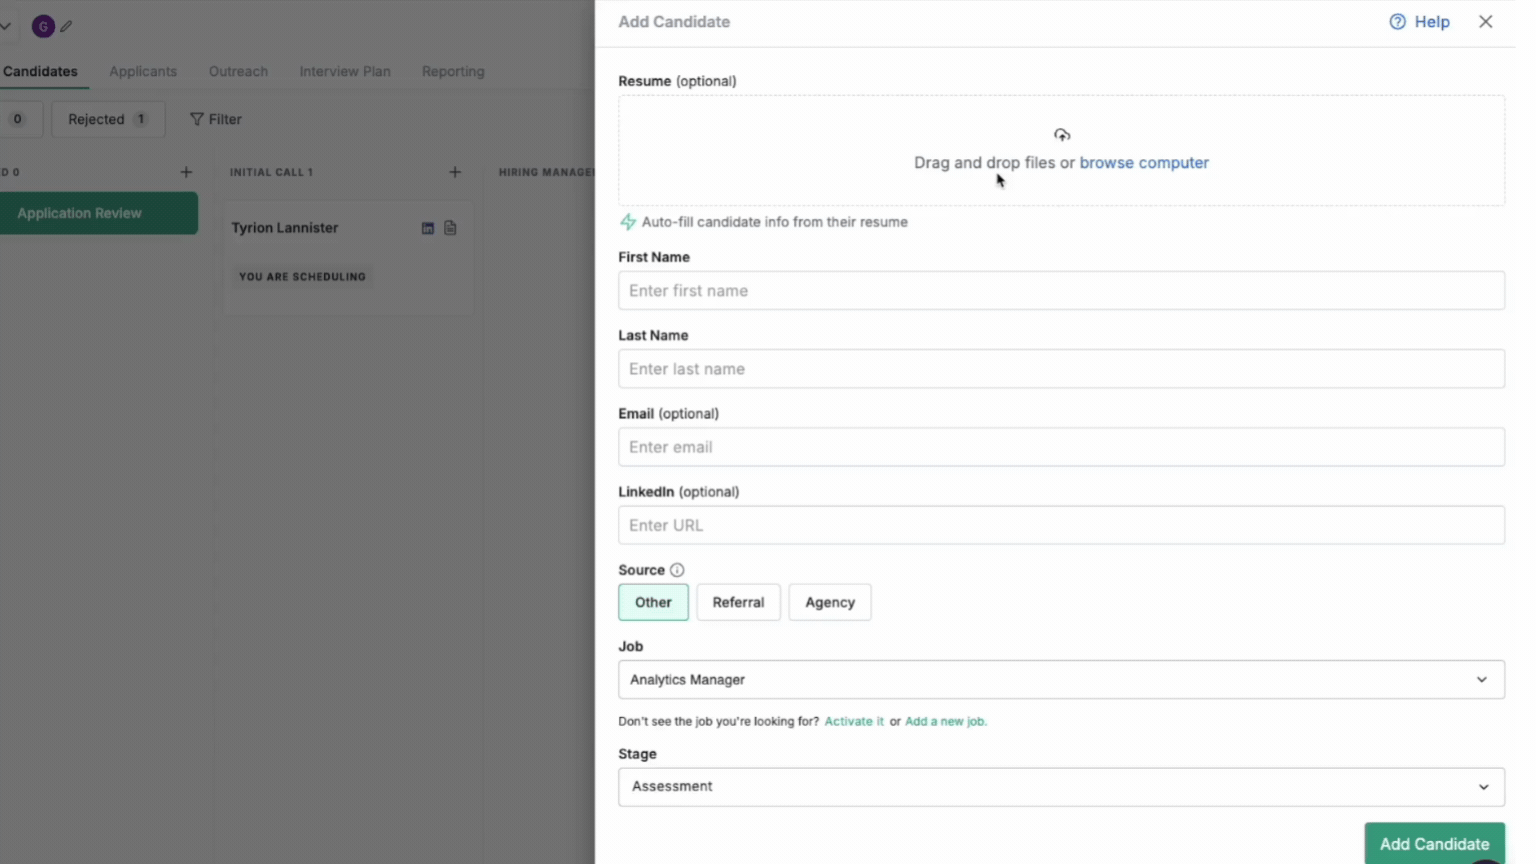Close the Add Candidate panel
This screenshot has width=1536, height=864.
[x=1485, y=22]
